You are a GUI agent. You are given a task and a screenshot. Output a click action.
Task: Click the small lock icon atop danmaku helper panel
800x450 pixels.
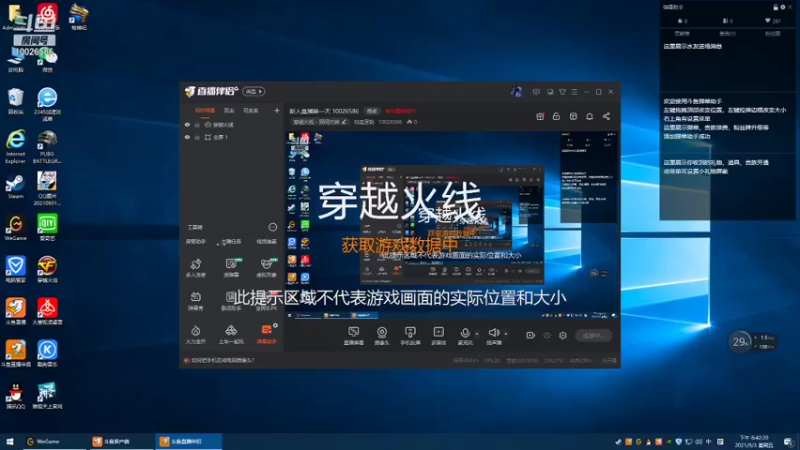(x=776, y=7)
